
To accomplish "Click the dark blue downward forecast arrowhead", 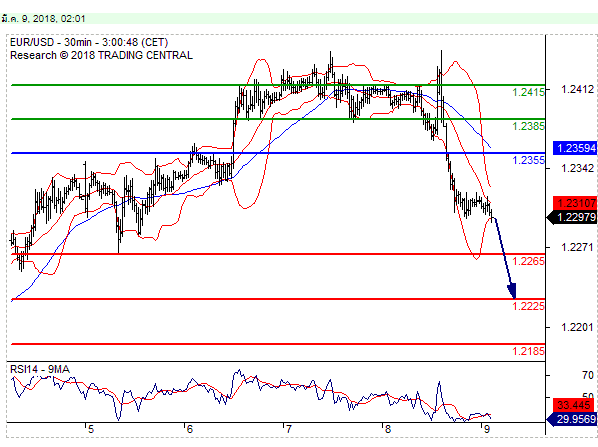I will pos(512,291).
